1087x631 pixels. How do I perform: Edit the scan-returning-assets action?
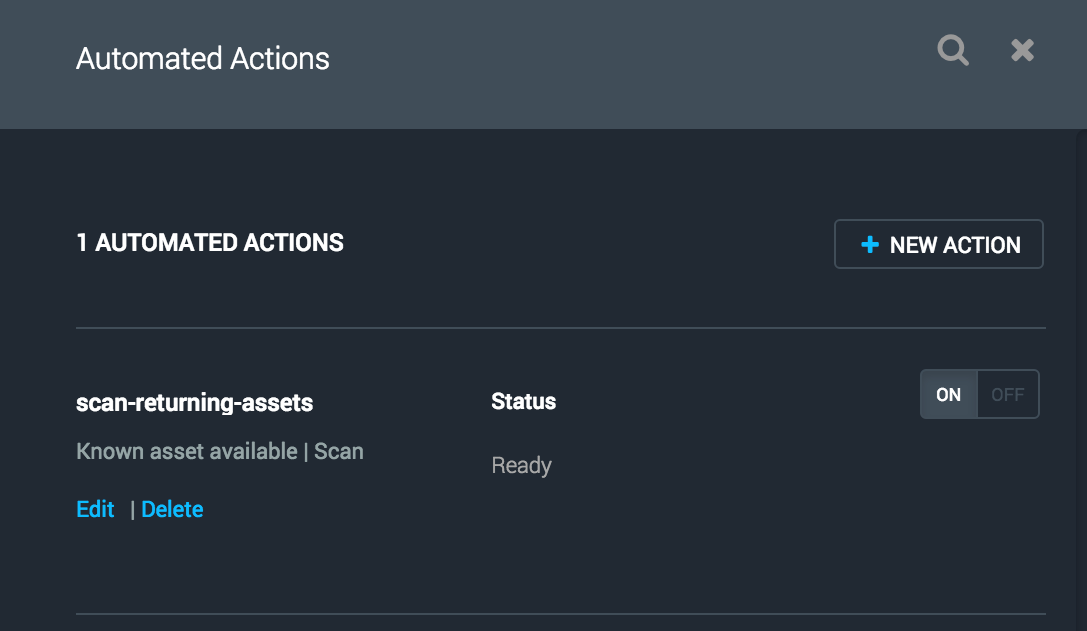pyautogui.click(x=95, y=509)
